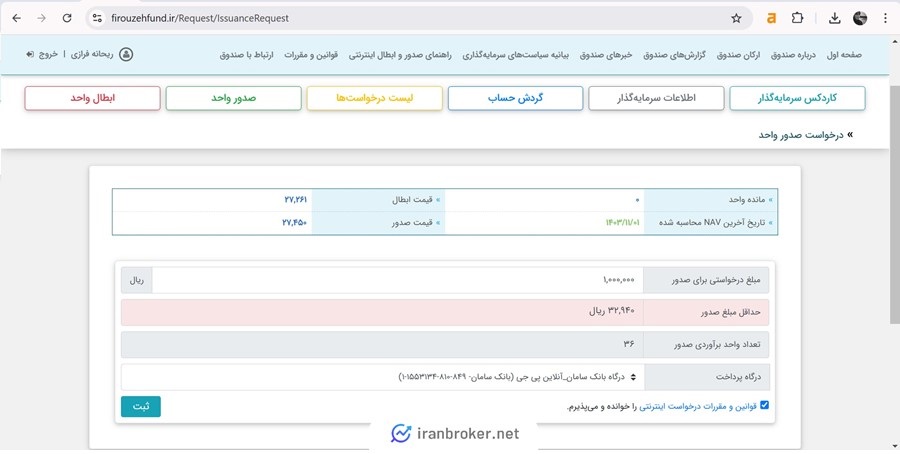Open the extensions puzzle icon
This screenshot has width=900, height=454.
(x=797, y=18)
